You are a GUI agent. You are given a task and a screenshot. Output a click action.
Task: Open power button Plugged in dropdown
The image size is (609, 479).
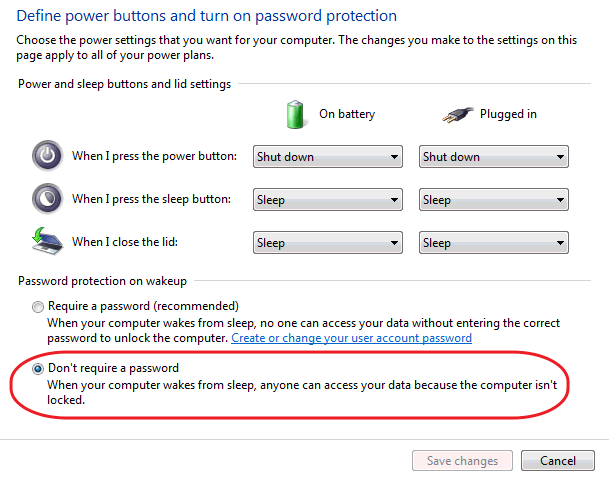493,157
